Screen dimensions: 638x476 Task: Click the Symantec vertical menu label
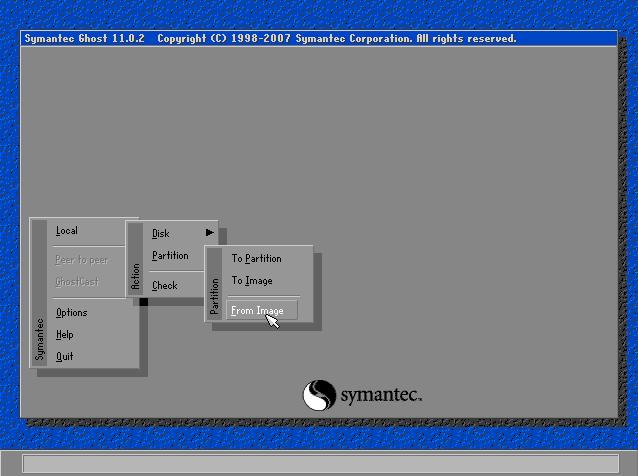click(39, 339)
